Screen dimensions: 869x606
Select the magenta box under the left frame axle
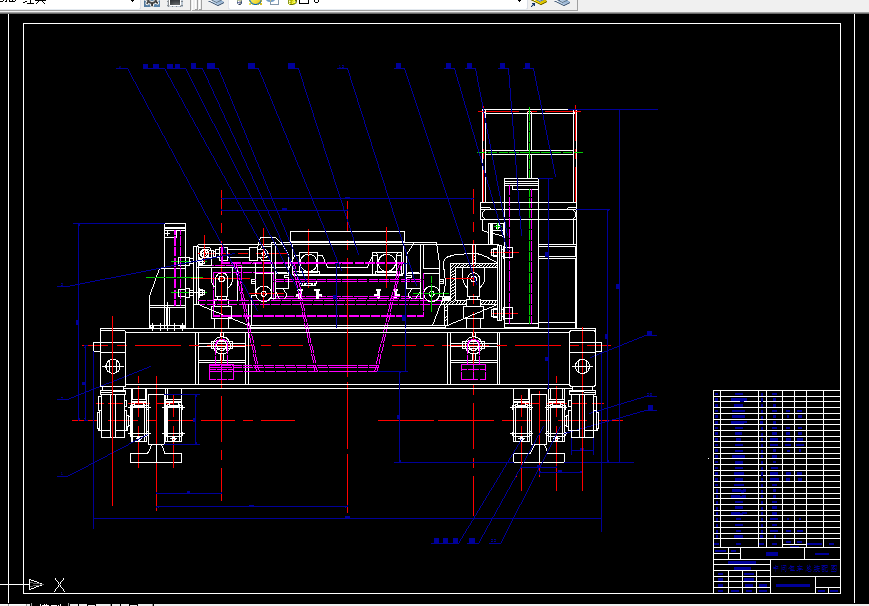(221, 372)
